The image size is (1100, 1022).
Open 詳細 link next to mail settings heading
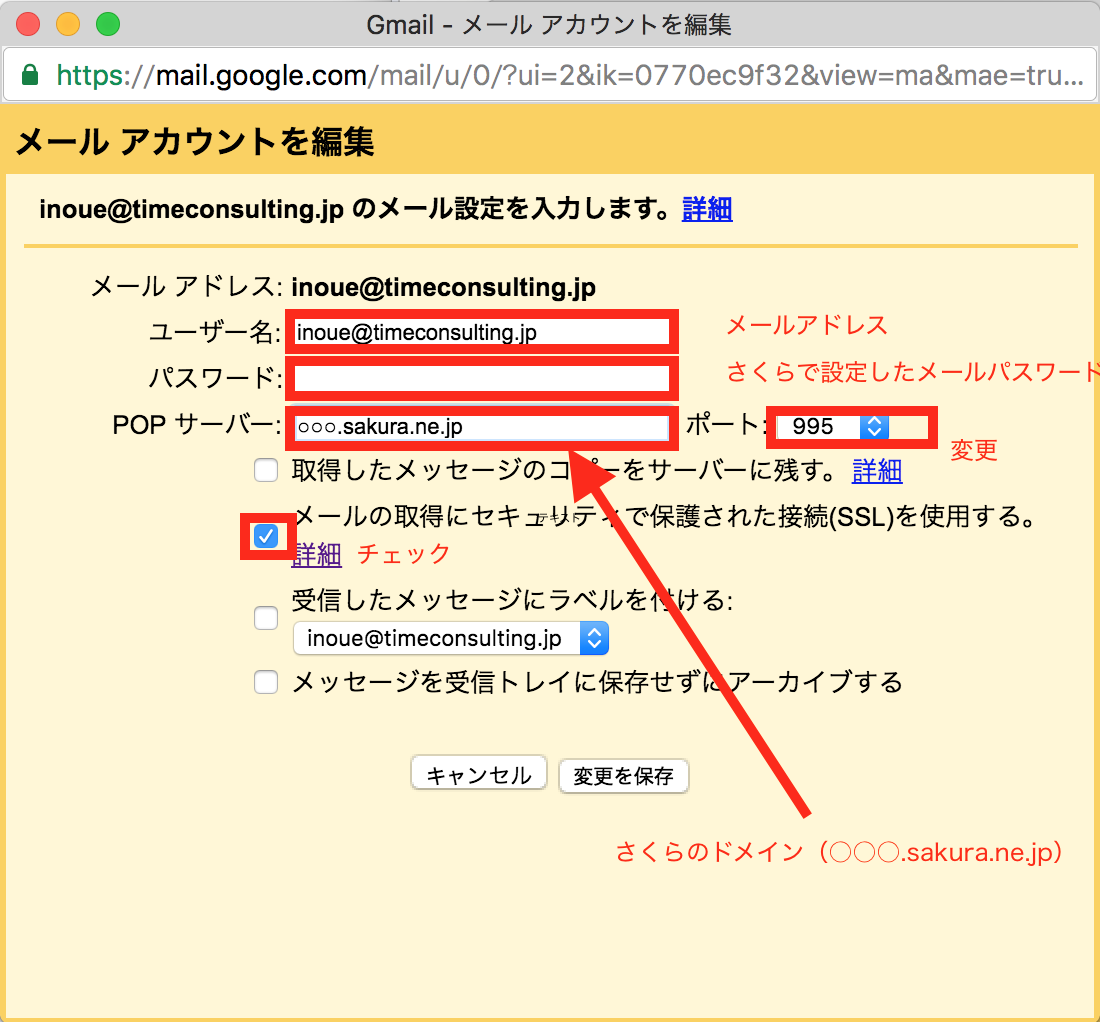(x=707, y=209)
